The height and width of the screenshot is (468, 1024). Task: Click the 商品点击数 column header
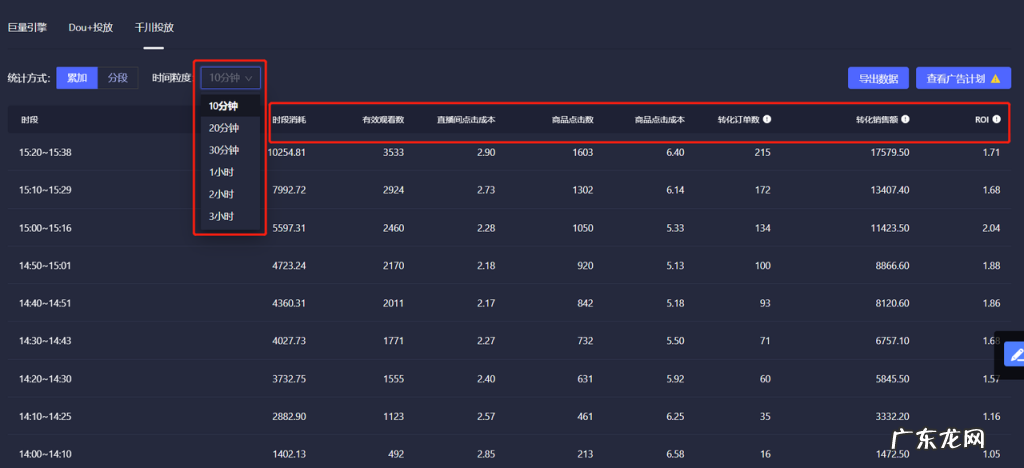tap(573, 120)
